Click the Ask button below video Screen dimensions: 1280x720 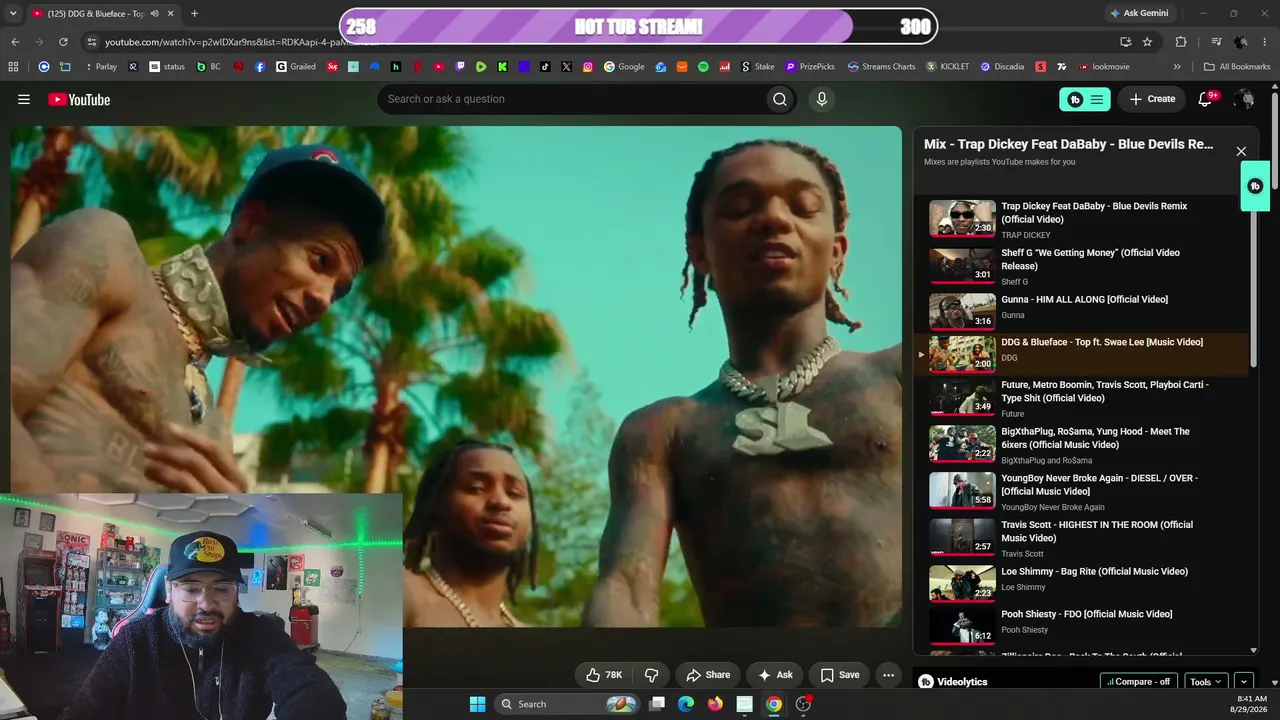tap(775, 675)
